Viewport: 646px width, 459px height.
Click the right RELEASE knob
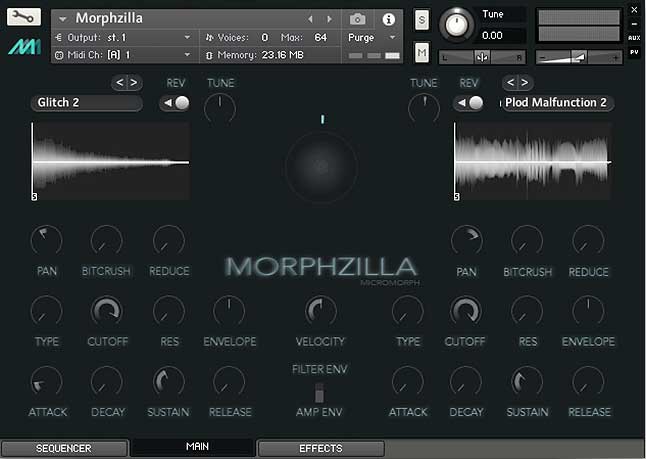click(588, 382)
